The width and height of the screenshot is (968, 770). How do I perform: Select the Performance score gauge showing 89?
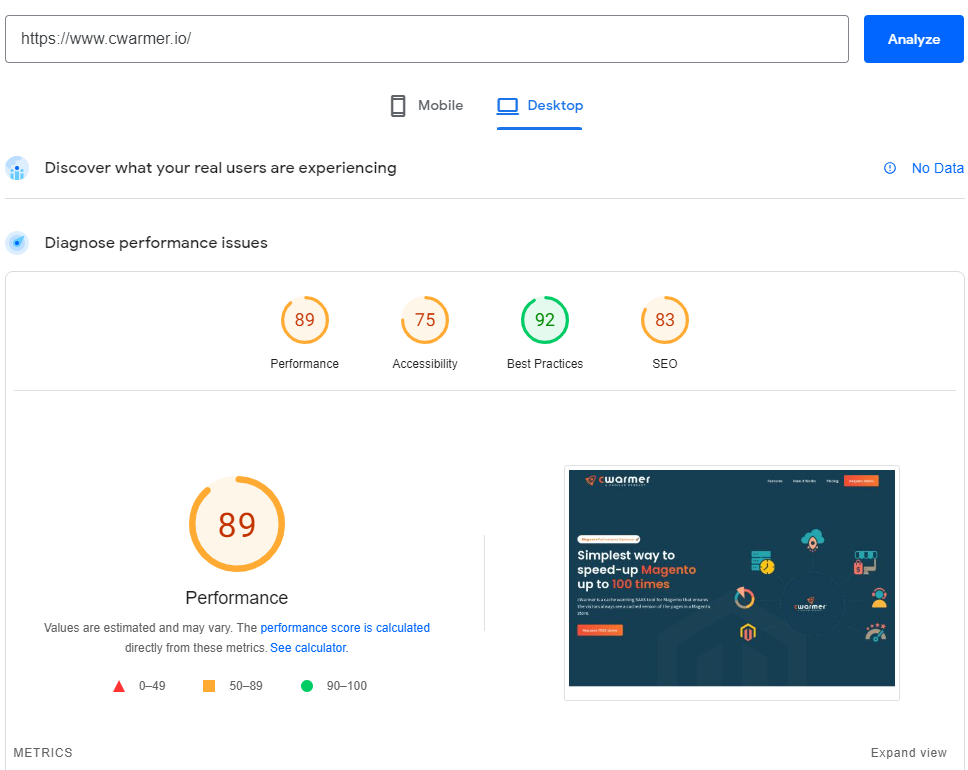[x=304, y=319]
